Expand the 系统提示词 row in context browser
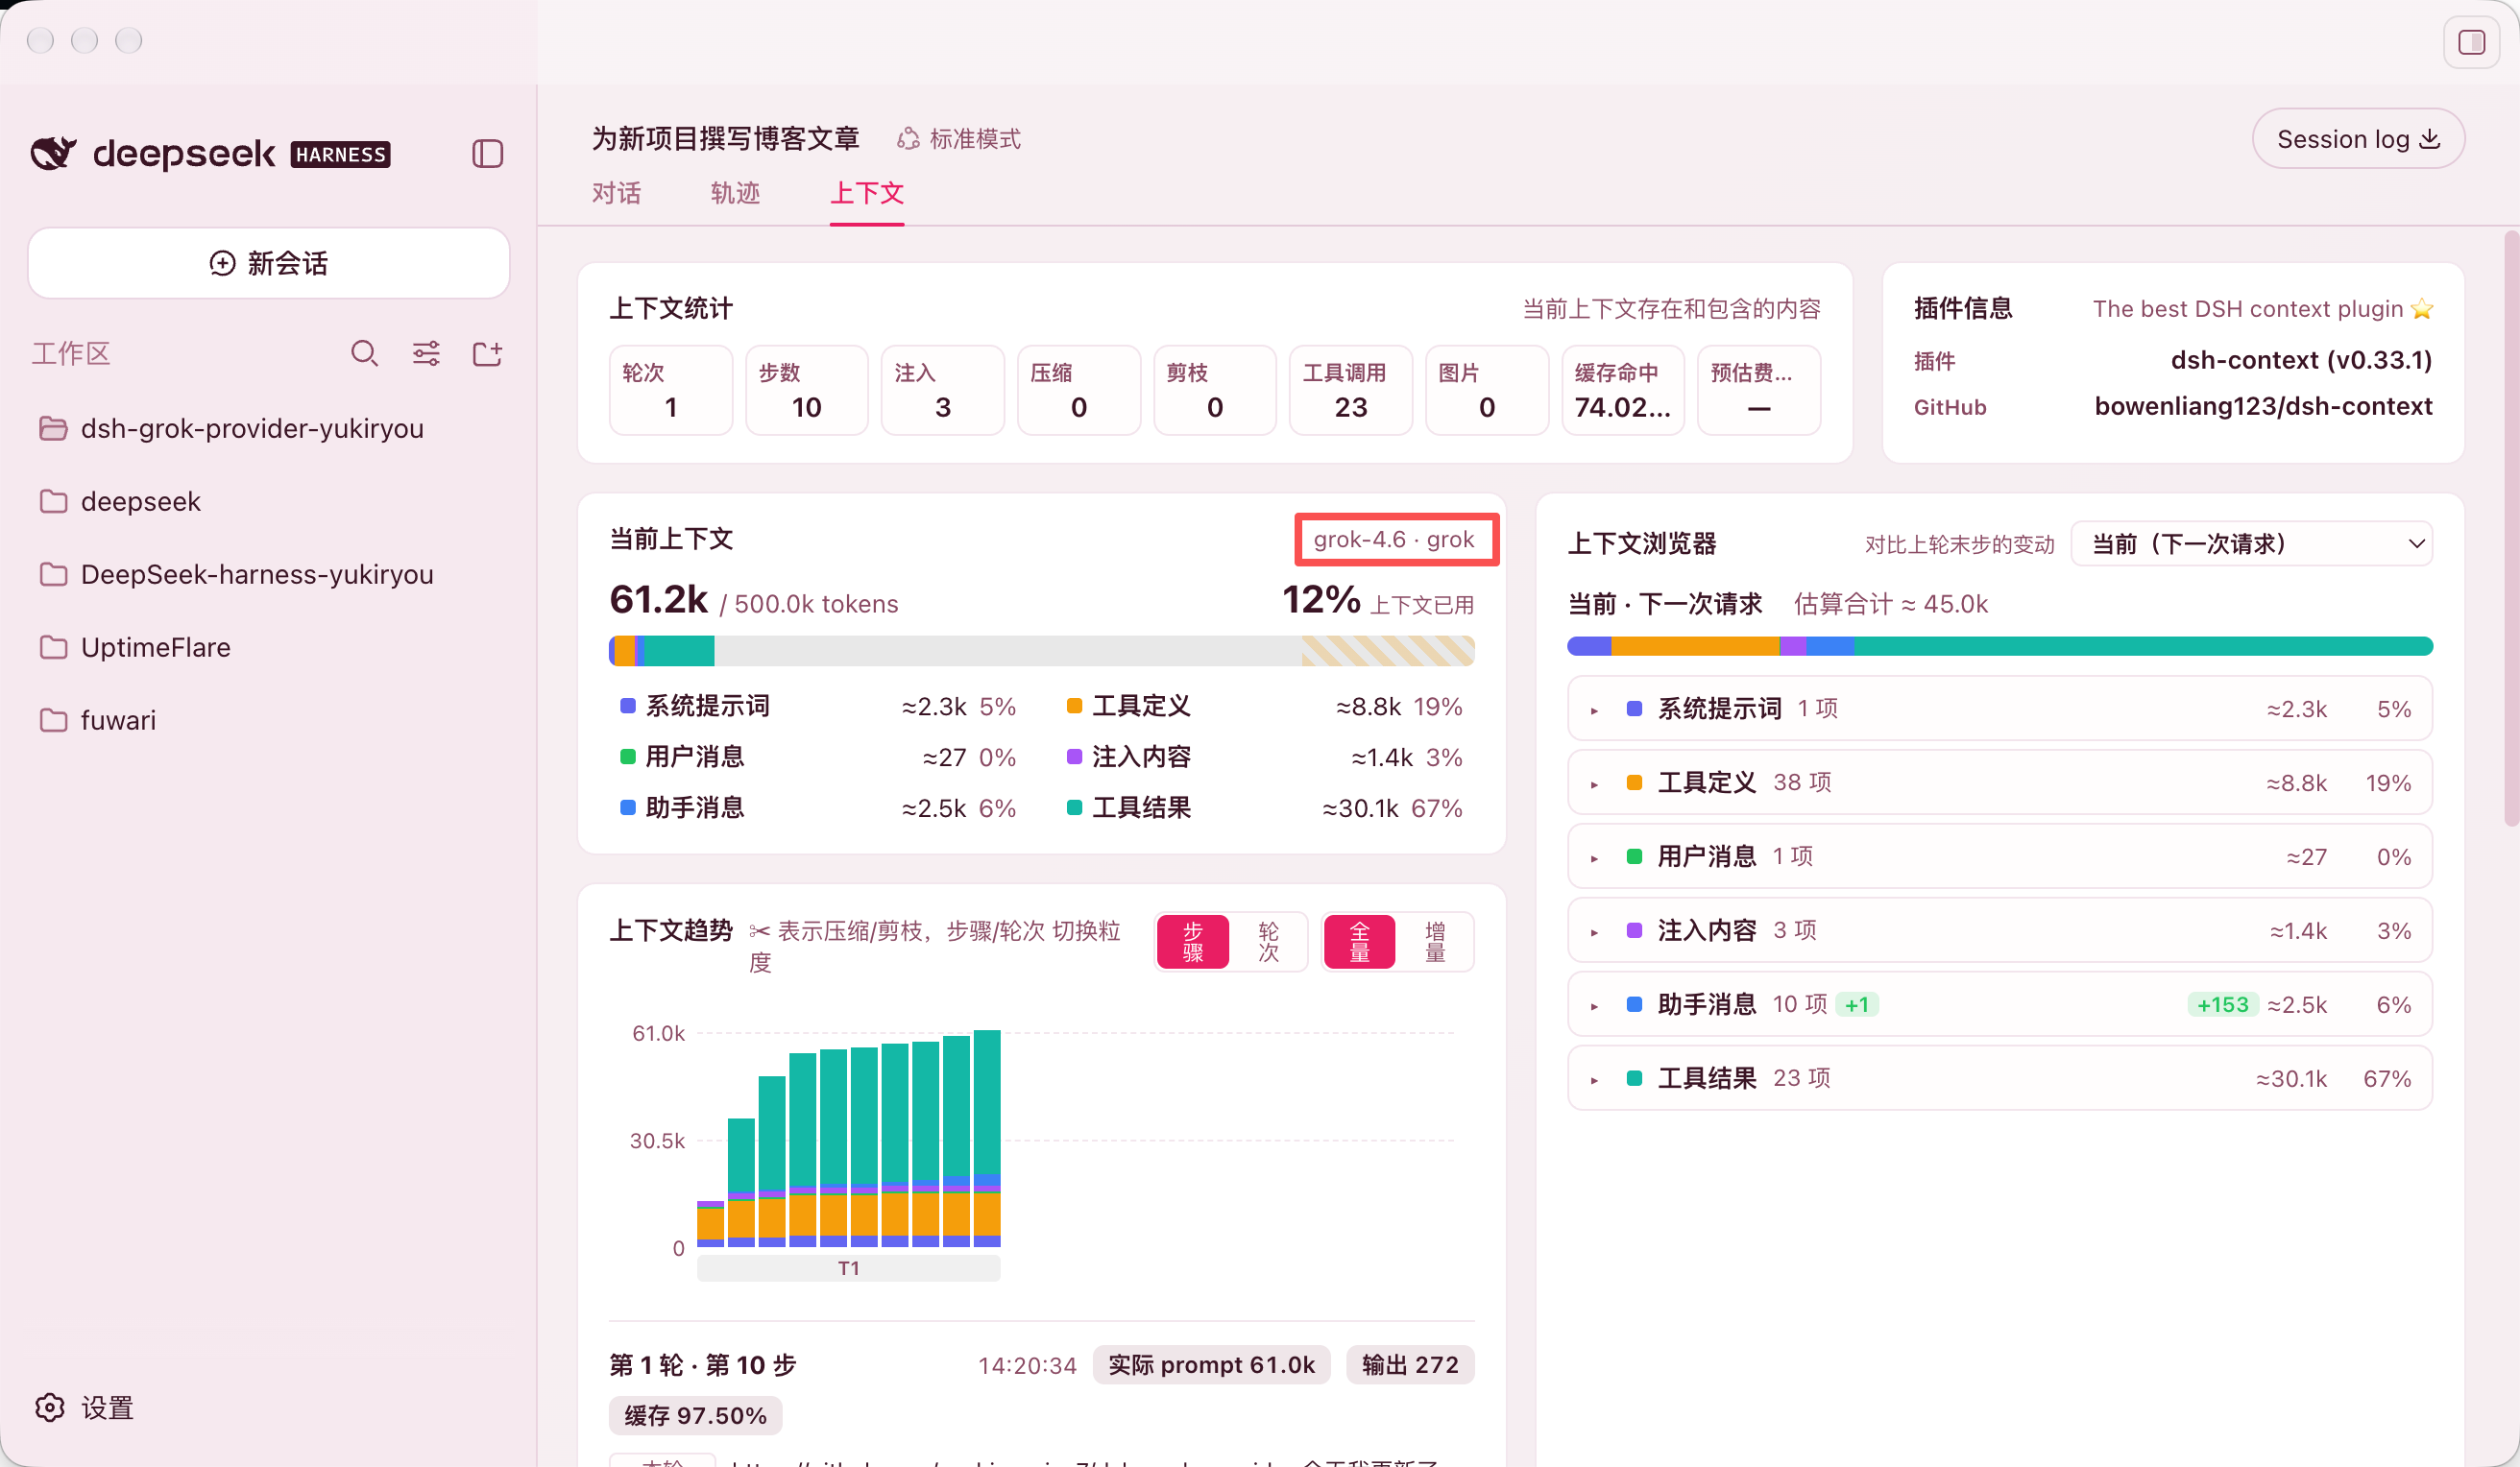Screen dimensions: 2520x1467 [2000, 709]
